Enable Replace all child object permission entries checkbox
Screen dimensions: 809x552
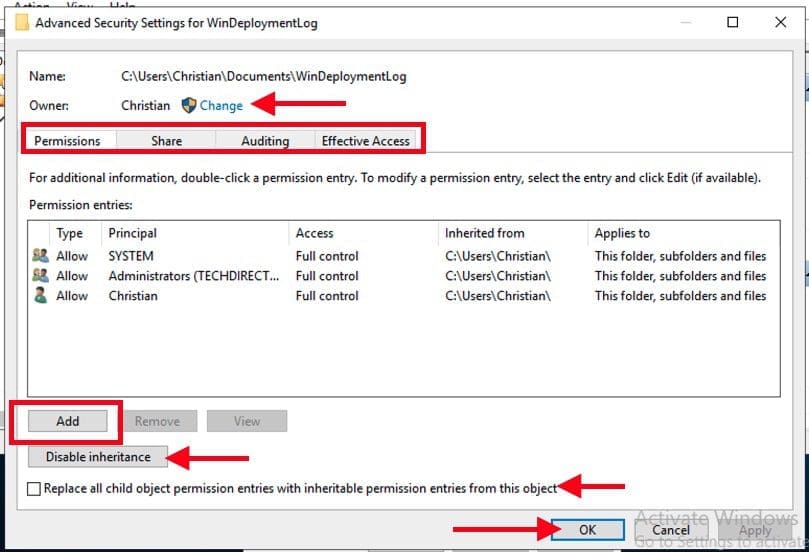point(35,489)
